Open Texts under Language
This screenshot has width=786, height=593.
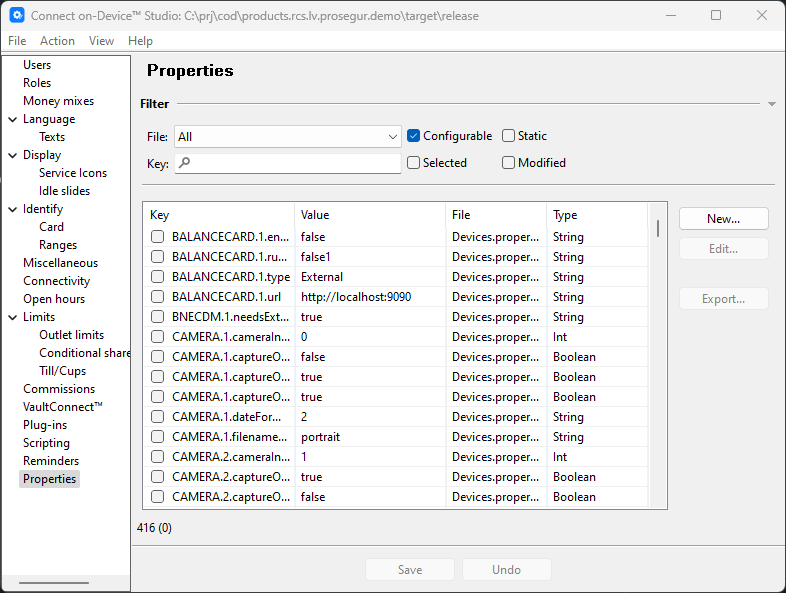52,137
